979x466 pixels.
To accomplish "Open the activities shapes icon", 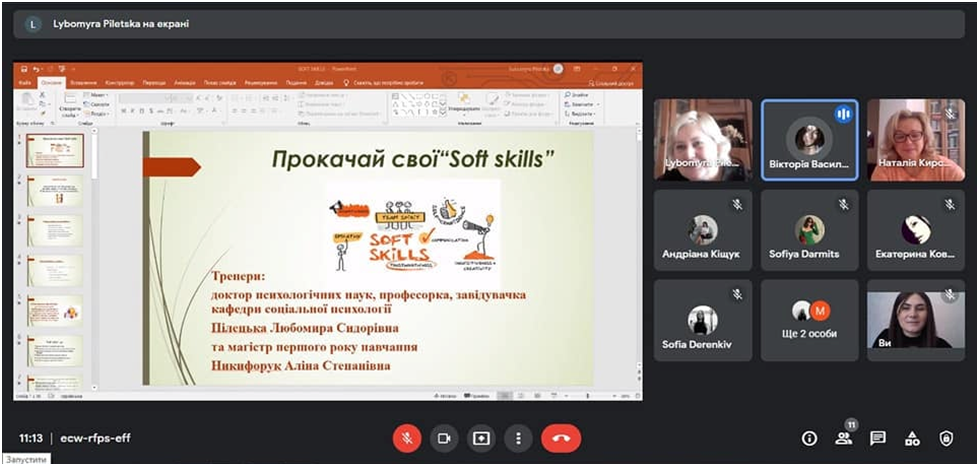I will point(912,438).
